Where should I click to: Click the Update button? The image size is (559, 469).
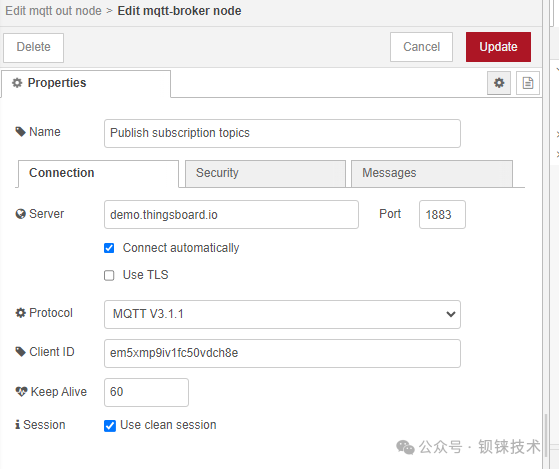[x=498, y=47]
